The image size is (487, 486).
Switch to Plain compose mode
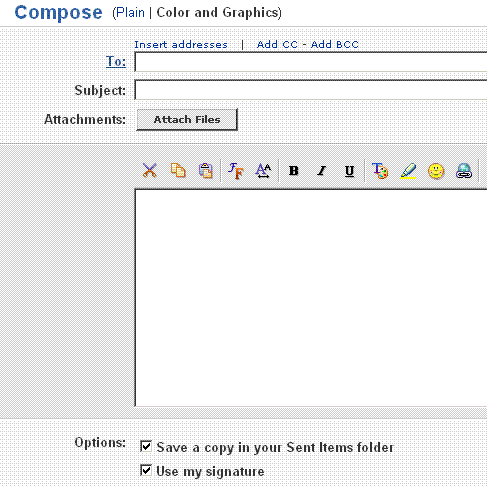[130, 13]
